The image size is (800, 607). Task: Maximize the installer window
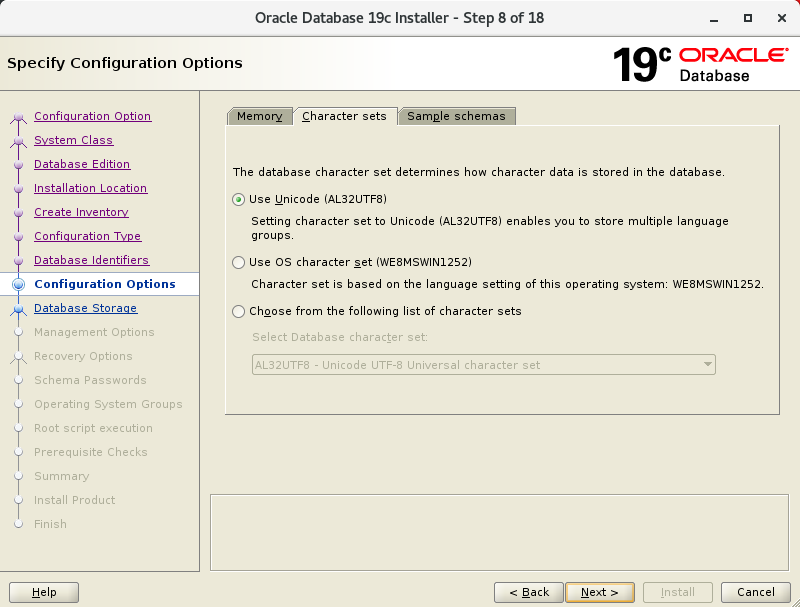tap(747, 18)
